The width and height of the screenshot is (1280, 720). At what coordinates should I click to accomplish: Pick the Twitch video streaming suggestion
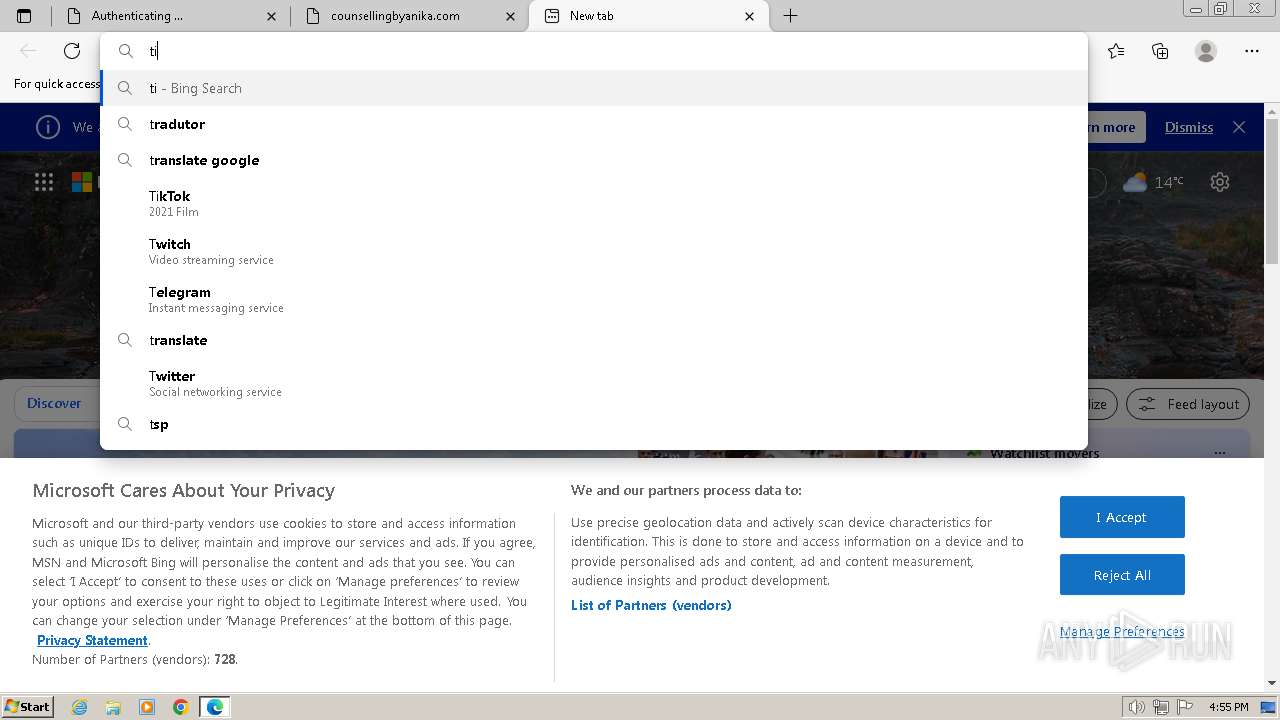pyautogui.click(x=594, y=251)
